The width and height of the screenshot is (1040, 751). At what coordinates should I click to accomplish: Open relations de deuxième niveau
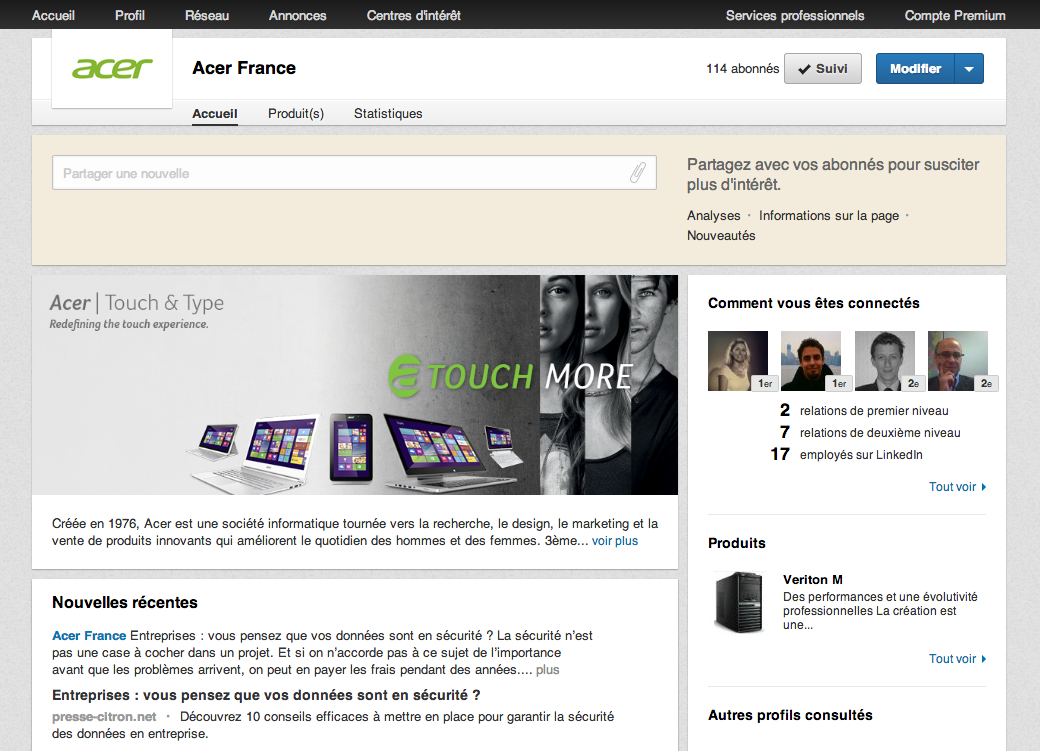pos(879,433)
